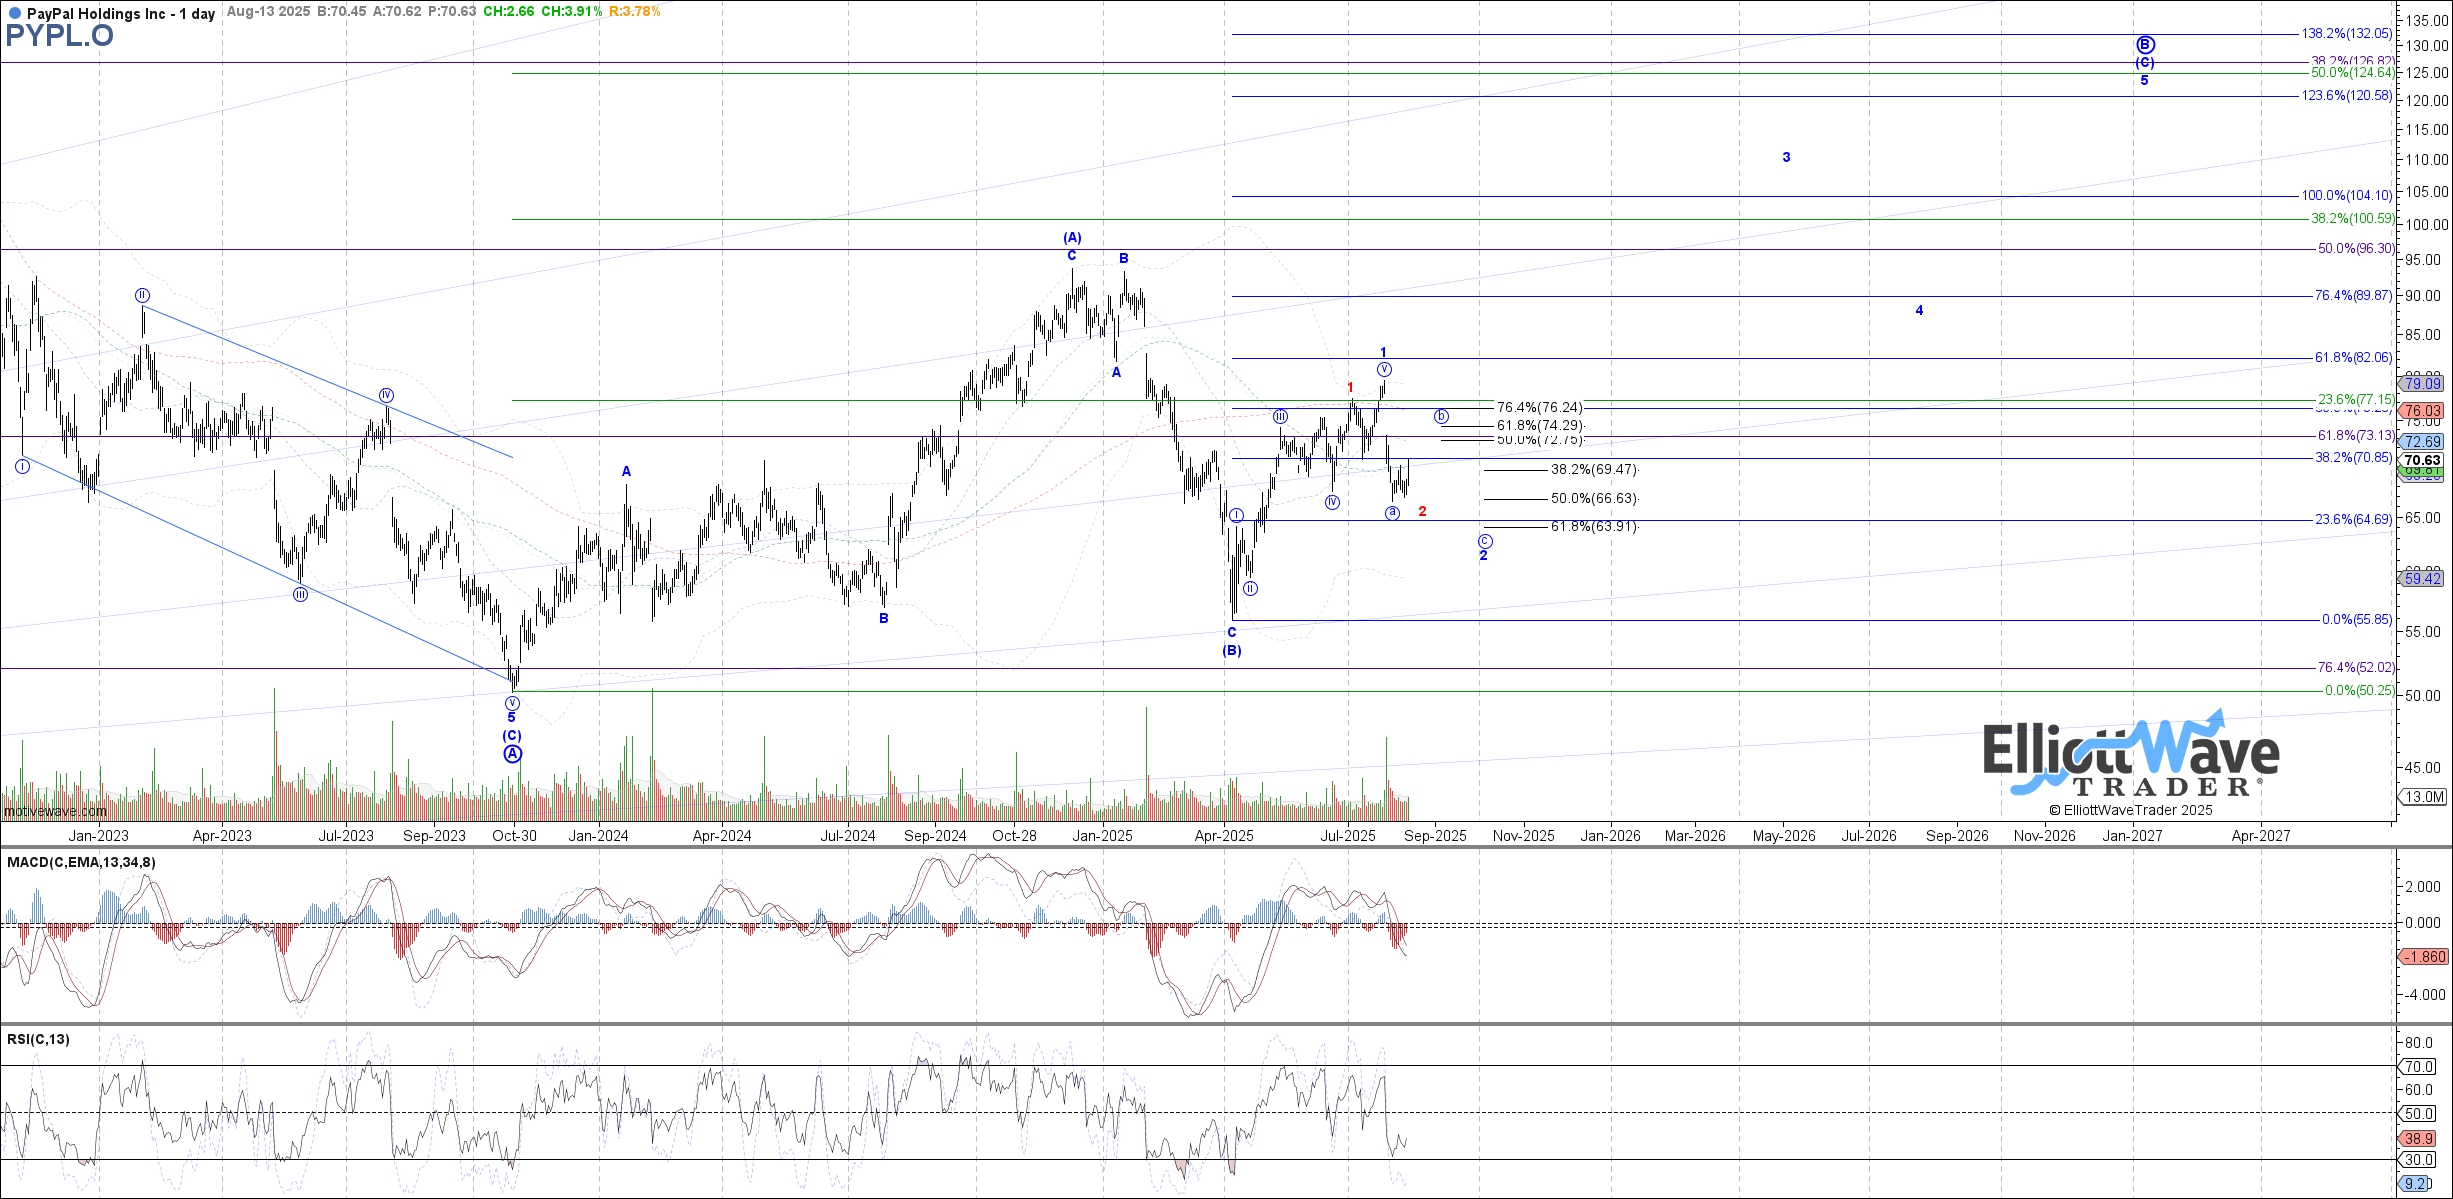Click the Jan-2023 date on time axis
This screenshot has width=2453, height=1199.
[98, 836]
